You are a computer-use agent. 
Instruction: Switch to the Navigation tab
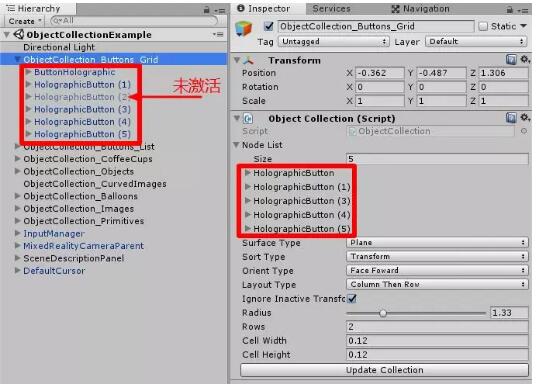coord(420,9)
